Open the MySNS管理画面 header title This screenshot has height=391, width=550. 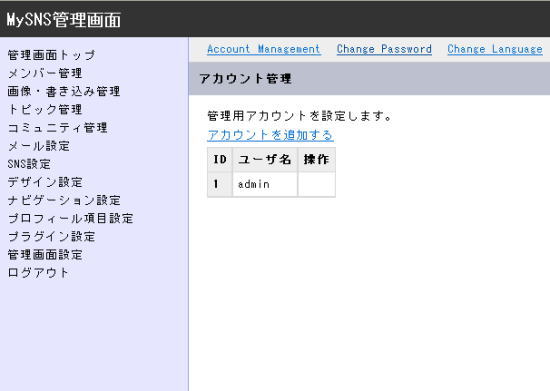point(63,20)
